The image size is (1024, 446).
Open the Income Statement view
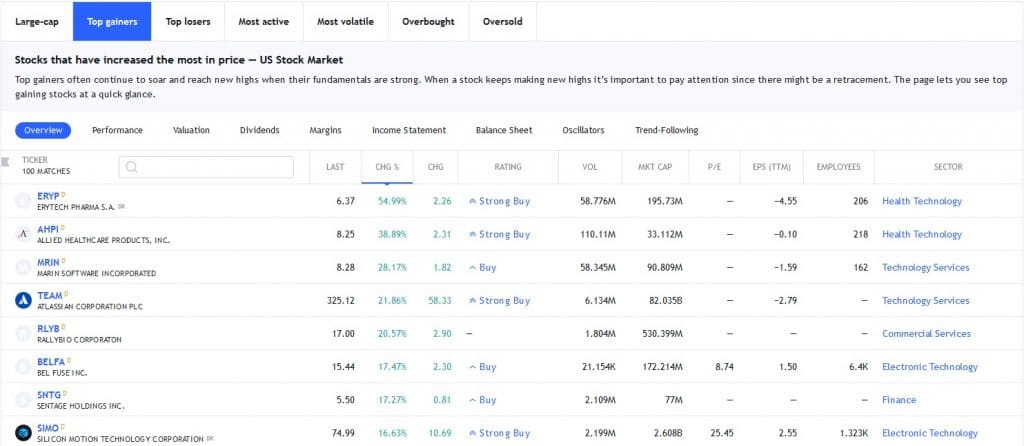[409, 130]
